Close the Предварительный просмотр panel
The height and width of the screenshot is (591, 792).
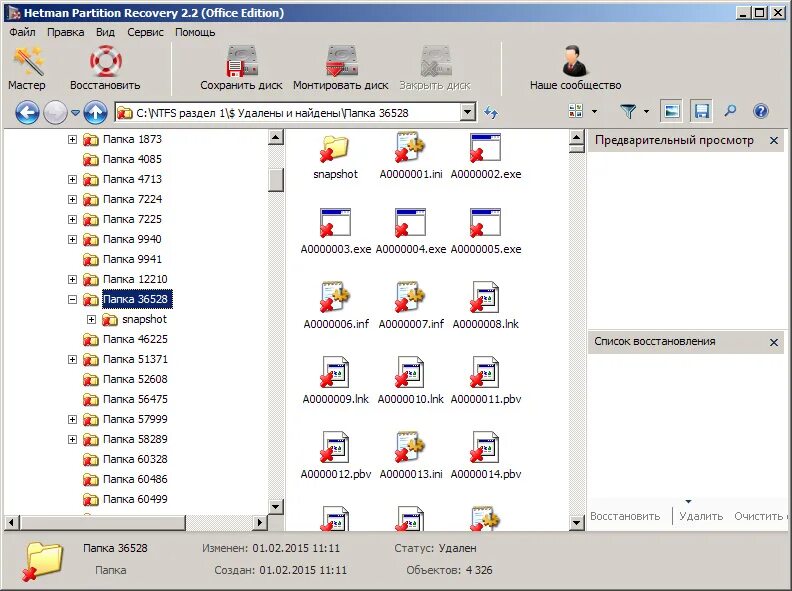[x=774, y=141]
